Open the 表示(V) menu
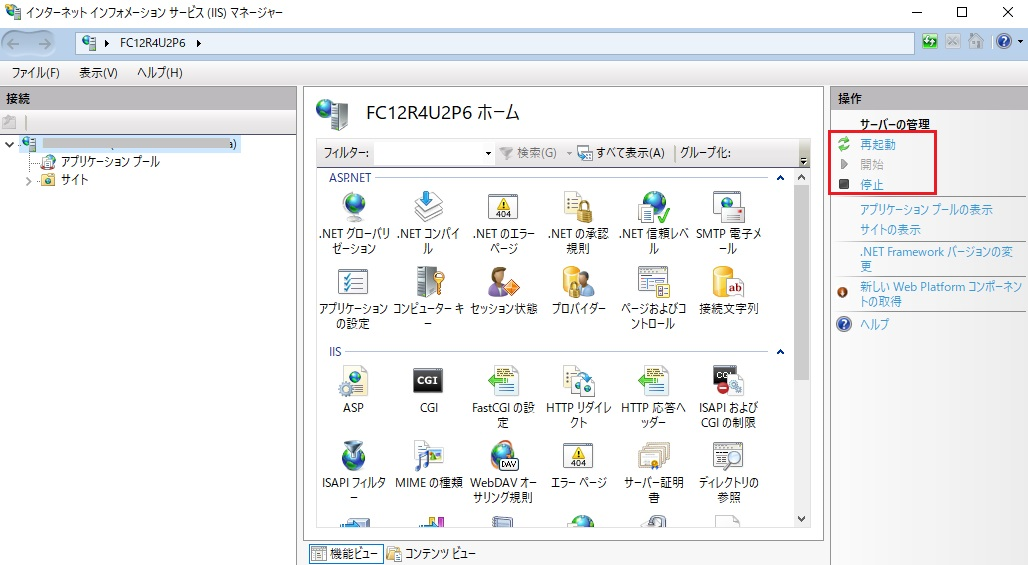This screenshot has height=565, width=1028. click(98, 73)
